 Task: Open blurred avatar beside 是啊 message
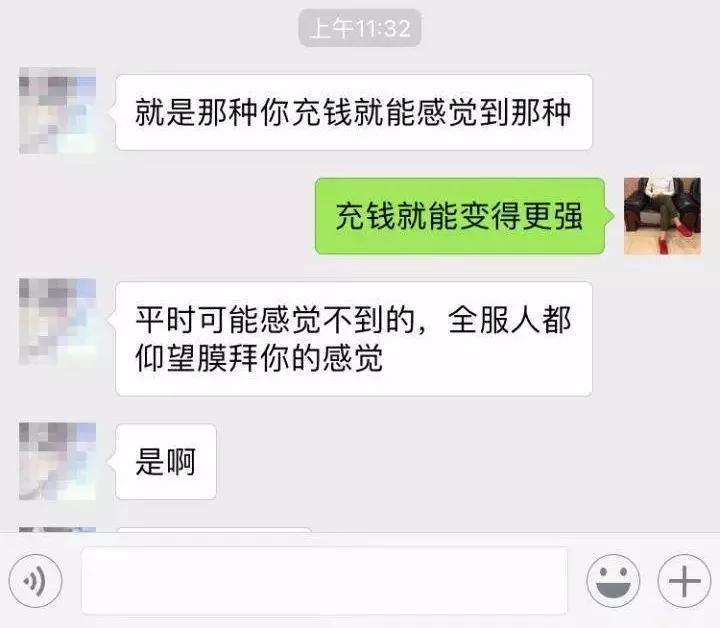tap(57, 461)
